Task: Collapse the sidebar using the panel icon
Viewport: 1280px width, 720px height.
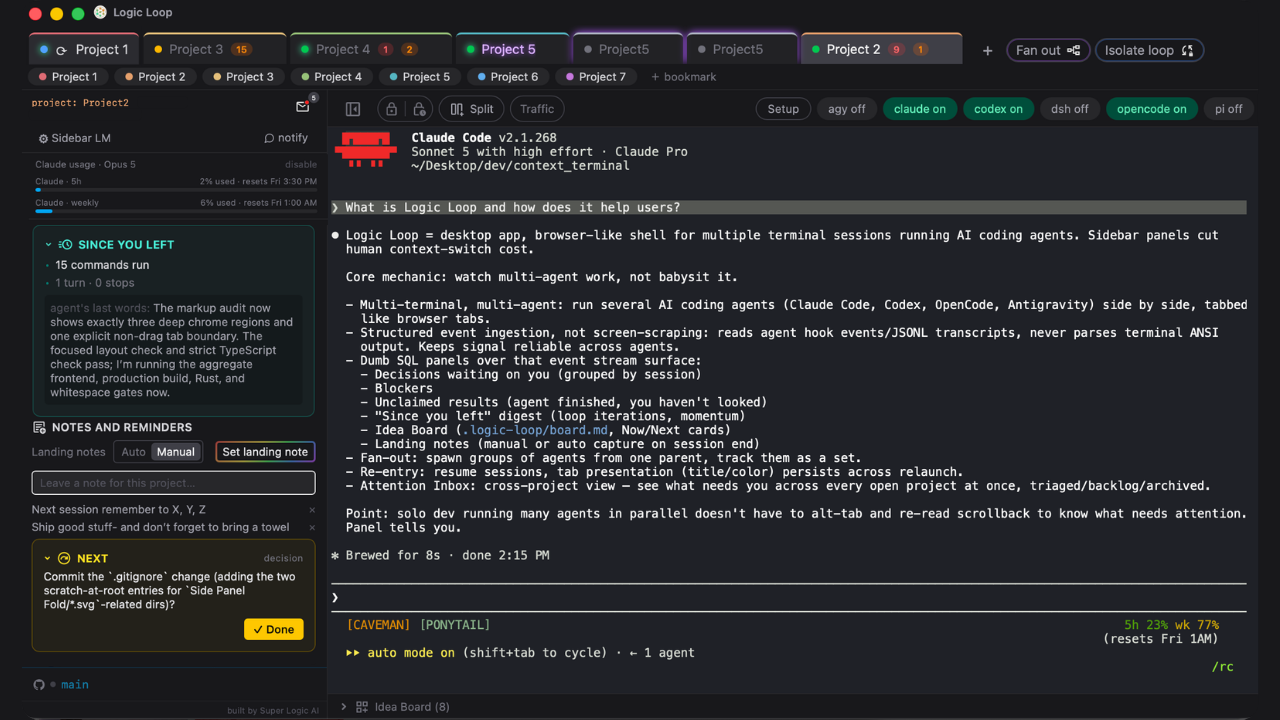Action: (353, 109)
